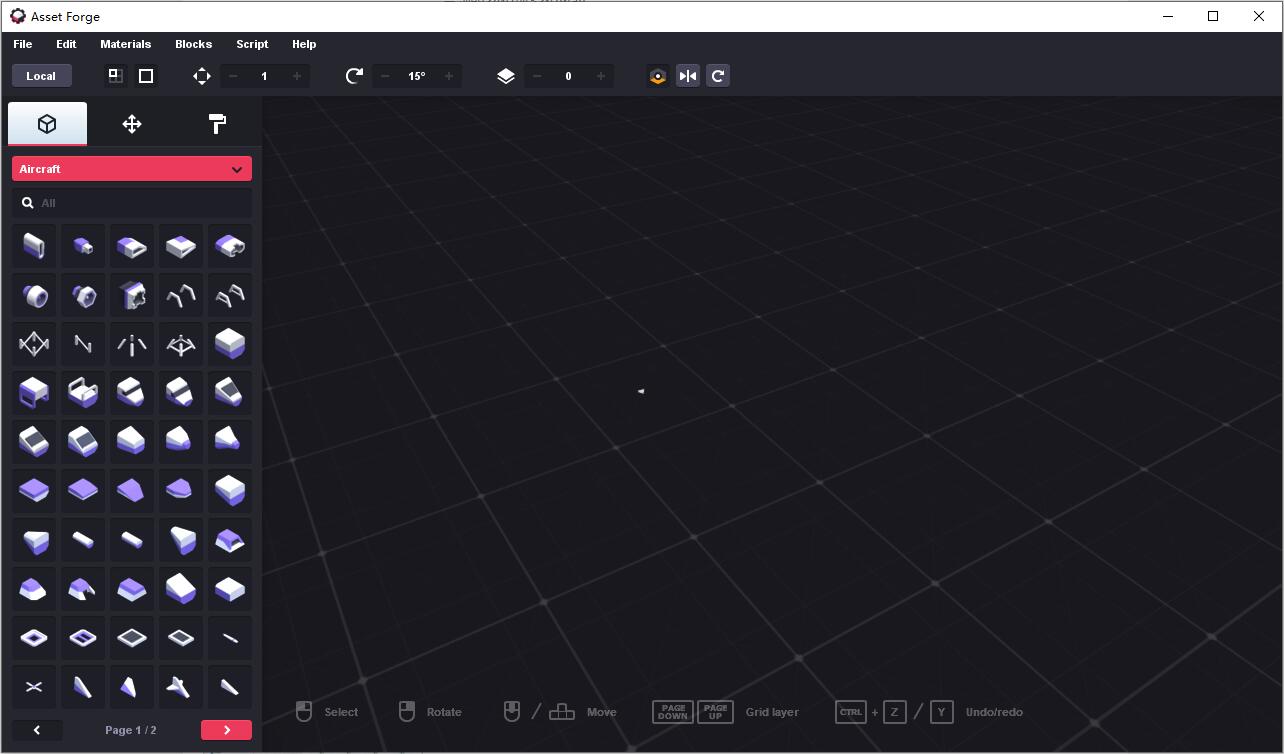The height and width of the screenshot is (754, 1284).
Task: Toggle the lighting indicator on the toolbar
Action: pyautogui.click(x=657, y=75)
